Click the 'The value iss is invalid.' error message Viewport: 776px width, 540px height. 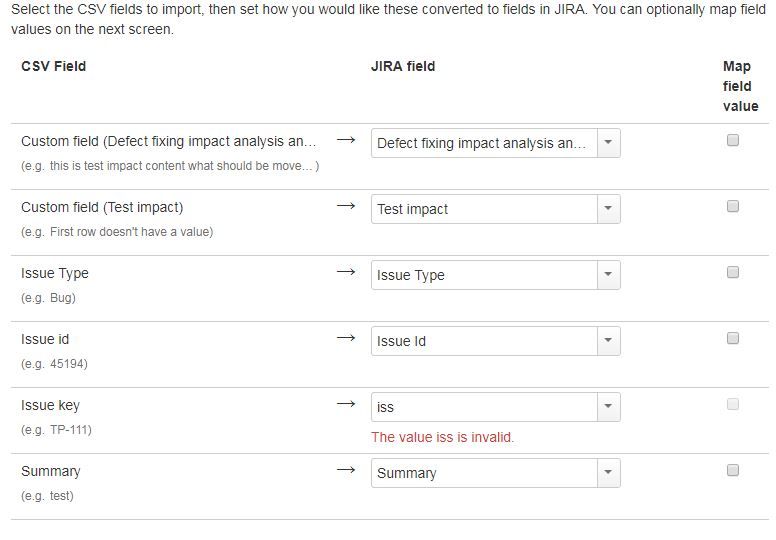click(443, 437)
